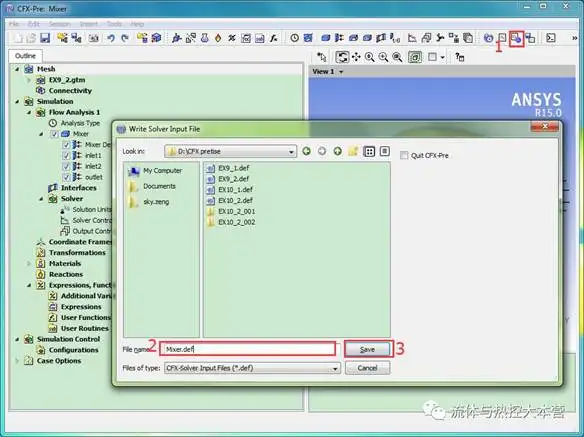Click the File name input field
584x437 pixels.
click(248, 349)
